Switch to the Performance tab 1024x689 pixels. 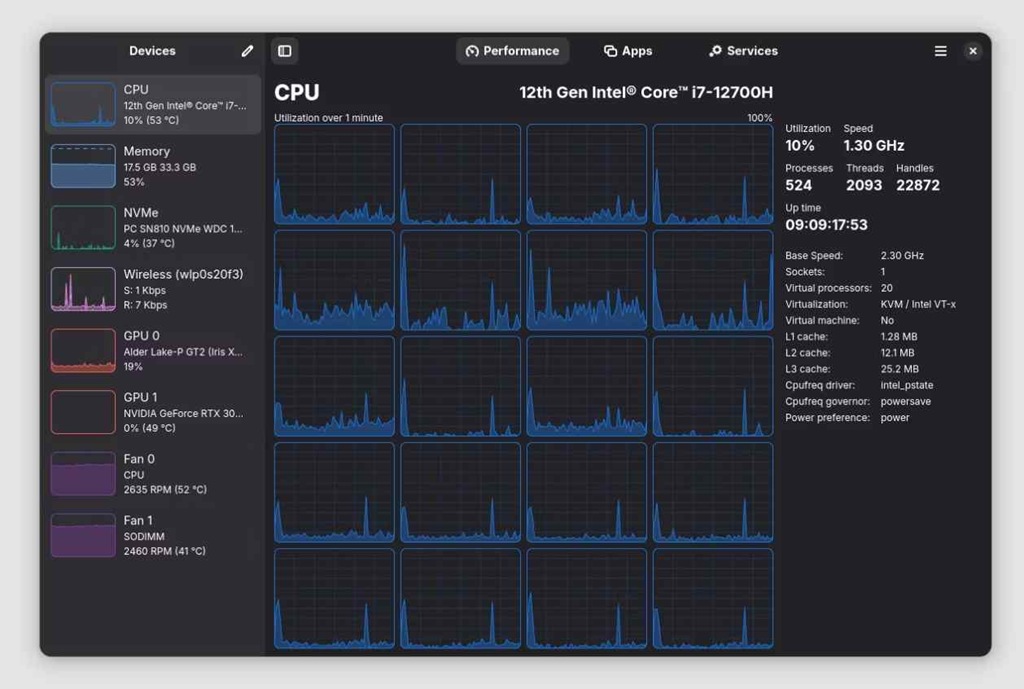point(513,51)
